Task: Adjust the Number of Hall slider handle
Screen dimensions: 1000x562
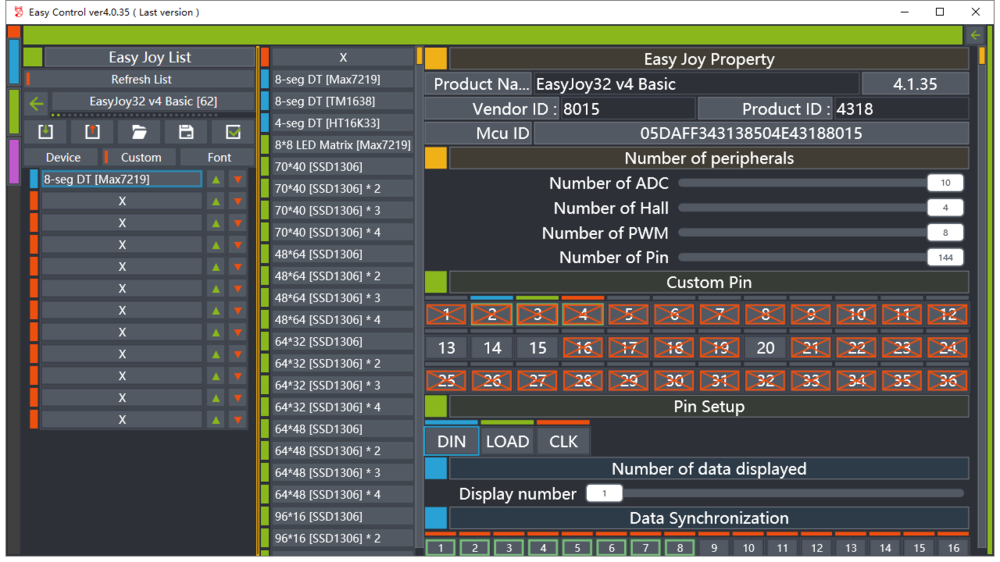Action: pos(945,208)
